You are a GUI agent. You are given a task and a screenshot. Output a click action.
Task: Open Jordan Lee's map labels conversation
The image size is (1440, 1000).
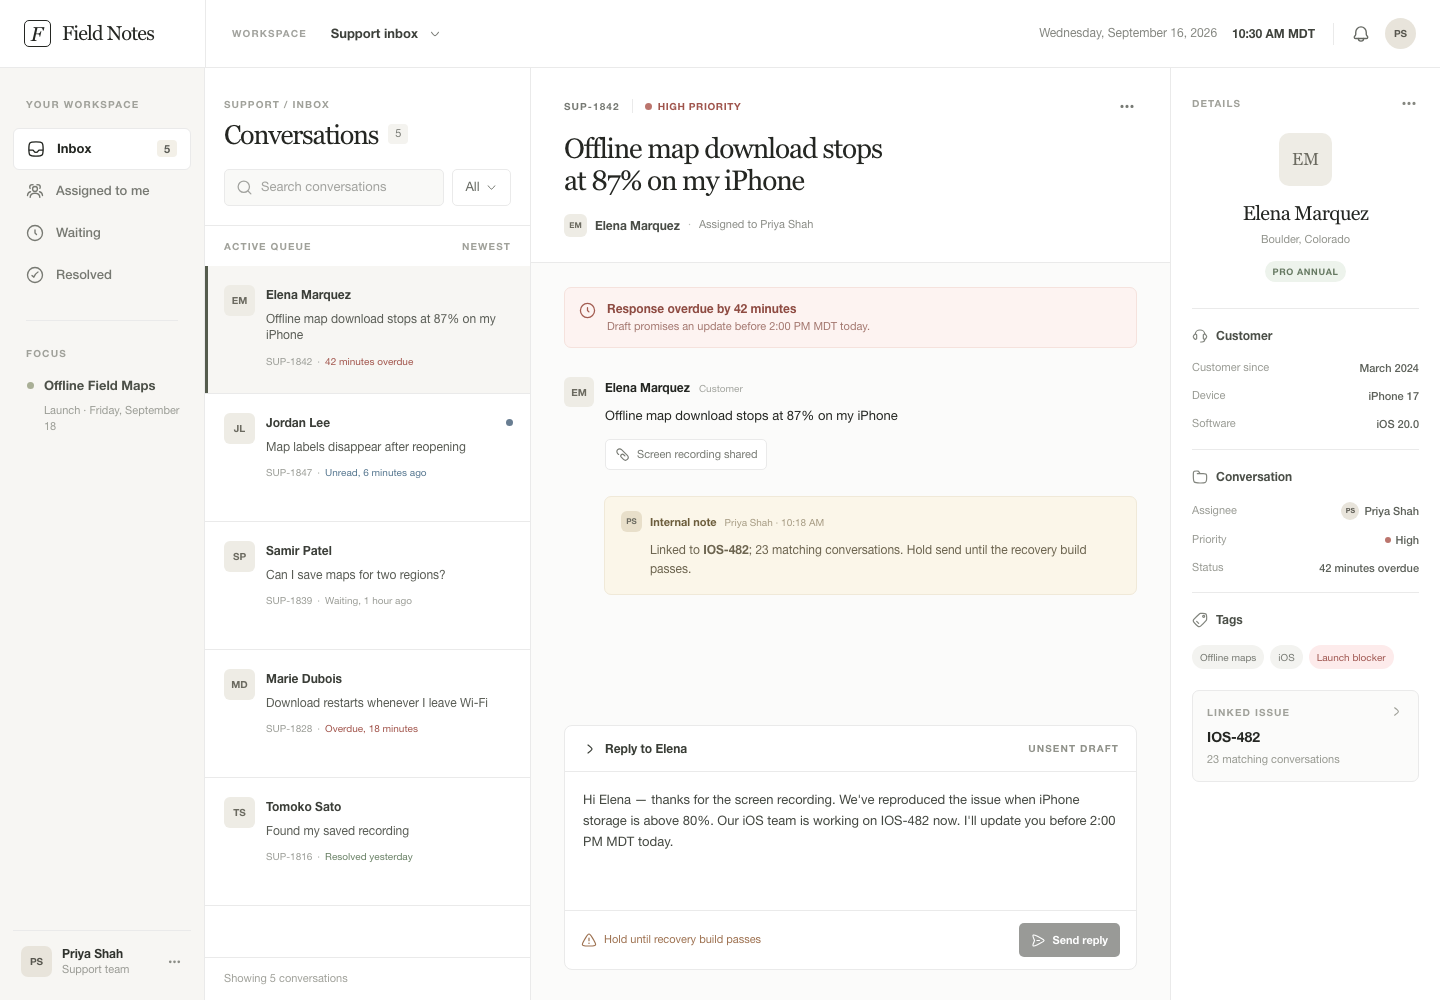(367, 458)
